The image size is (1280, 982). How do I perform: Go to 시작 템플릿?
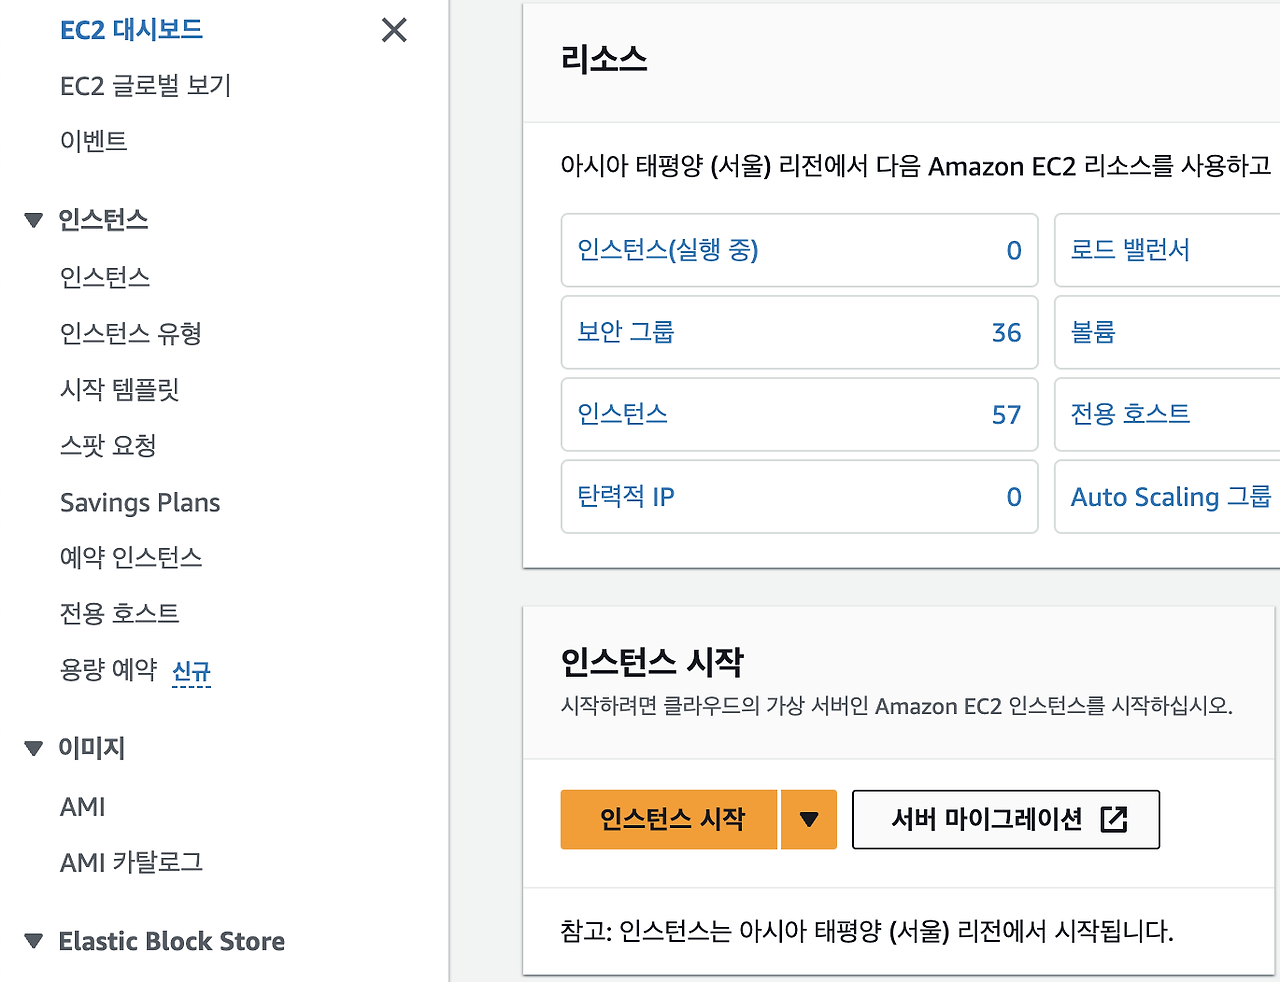(x=120, y=389)
